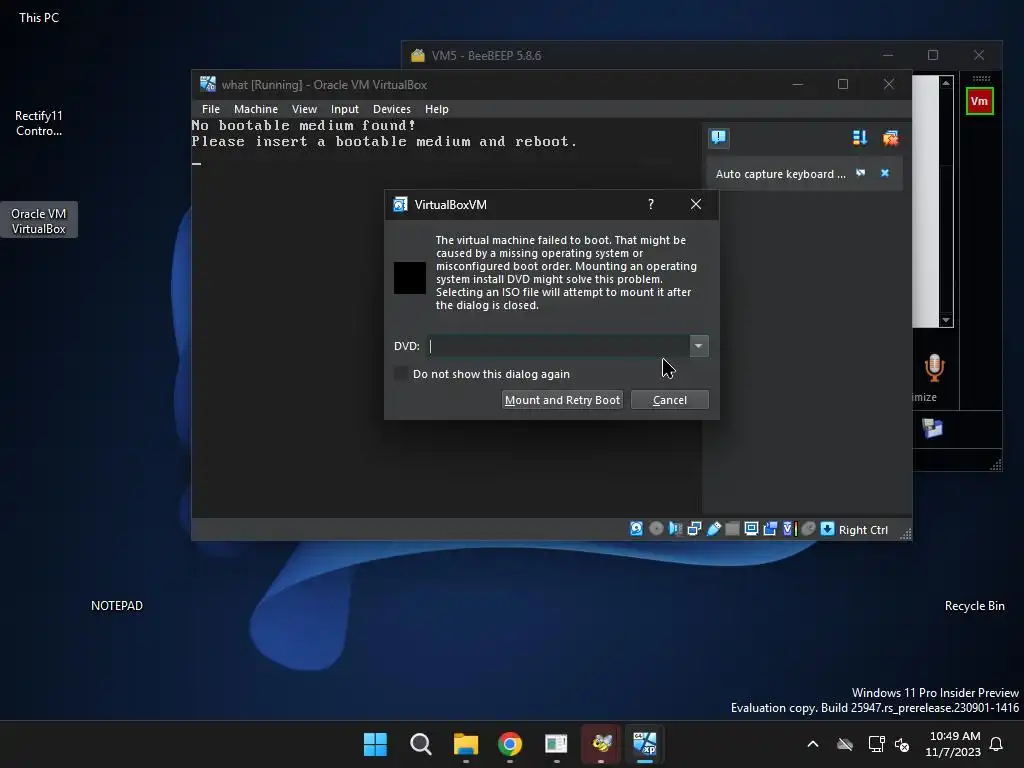Click BeeBEEP scrollbar down arrow
1024x768 pixels.
point(946,320)
